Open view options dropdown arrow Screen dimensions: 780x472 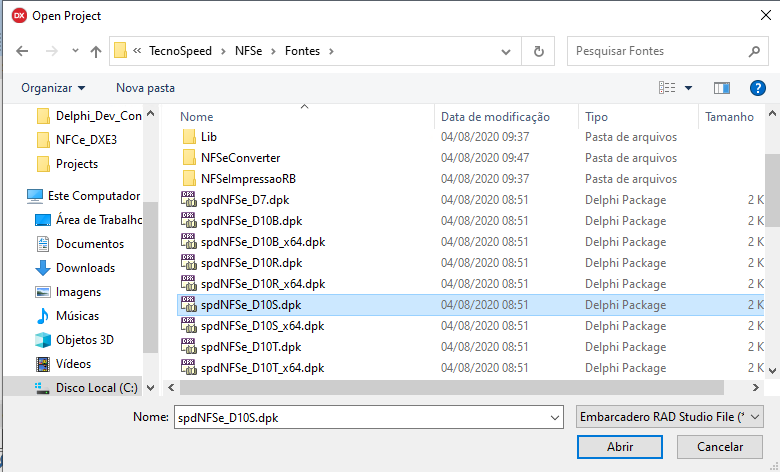(x=688, y=88)
